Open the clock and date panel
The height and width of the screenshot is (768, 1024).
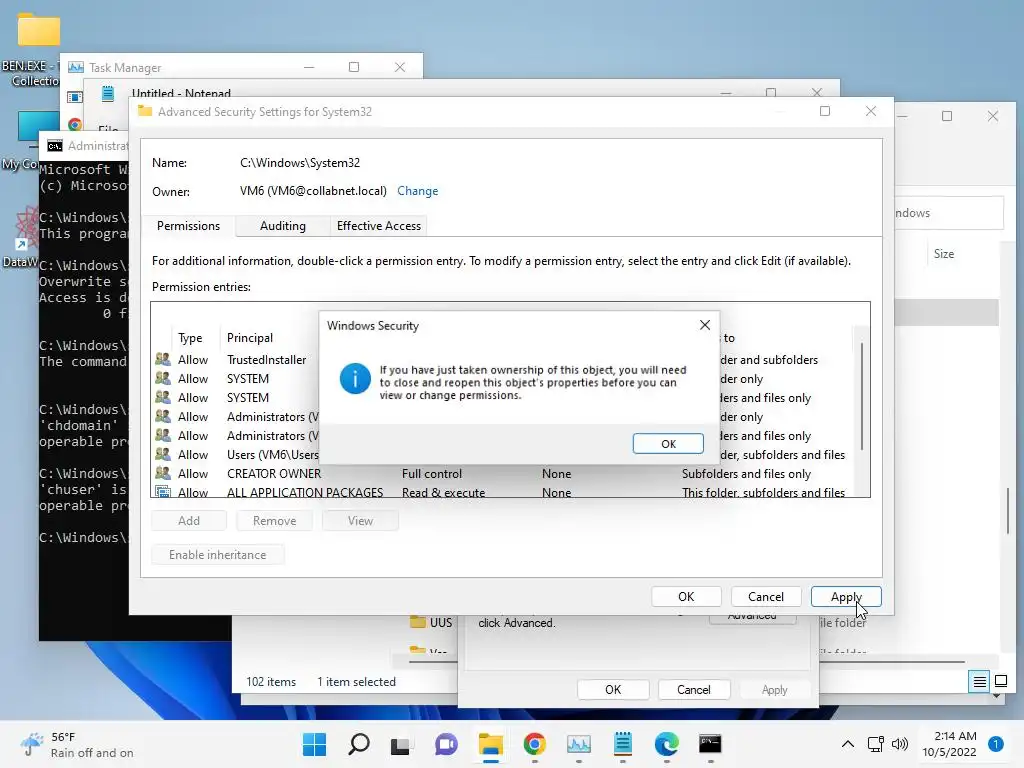click(x=948, y=744)
